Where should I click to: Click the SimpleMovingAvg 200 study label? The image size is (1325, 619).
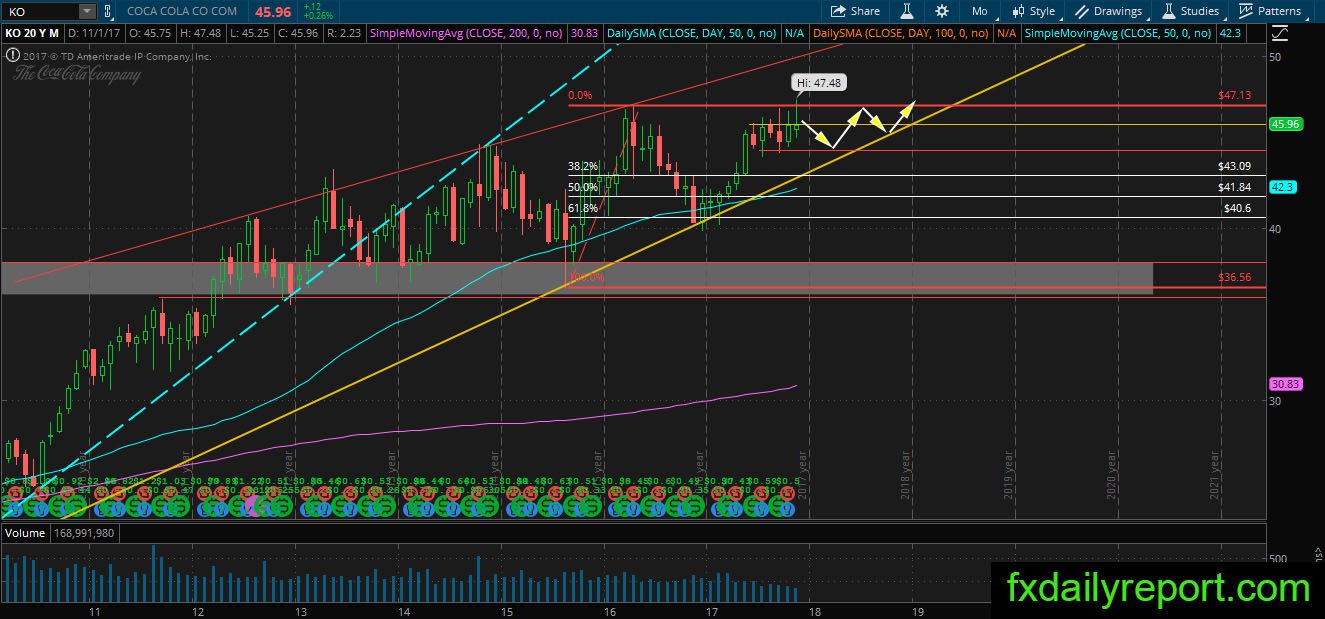(x=467, y=33)
